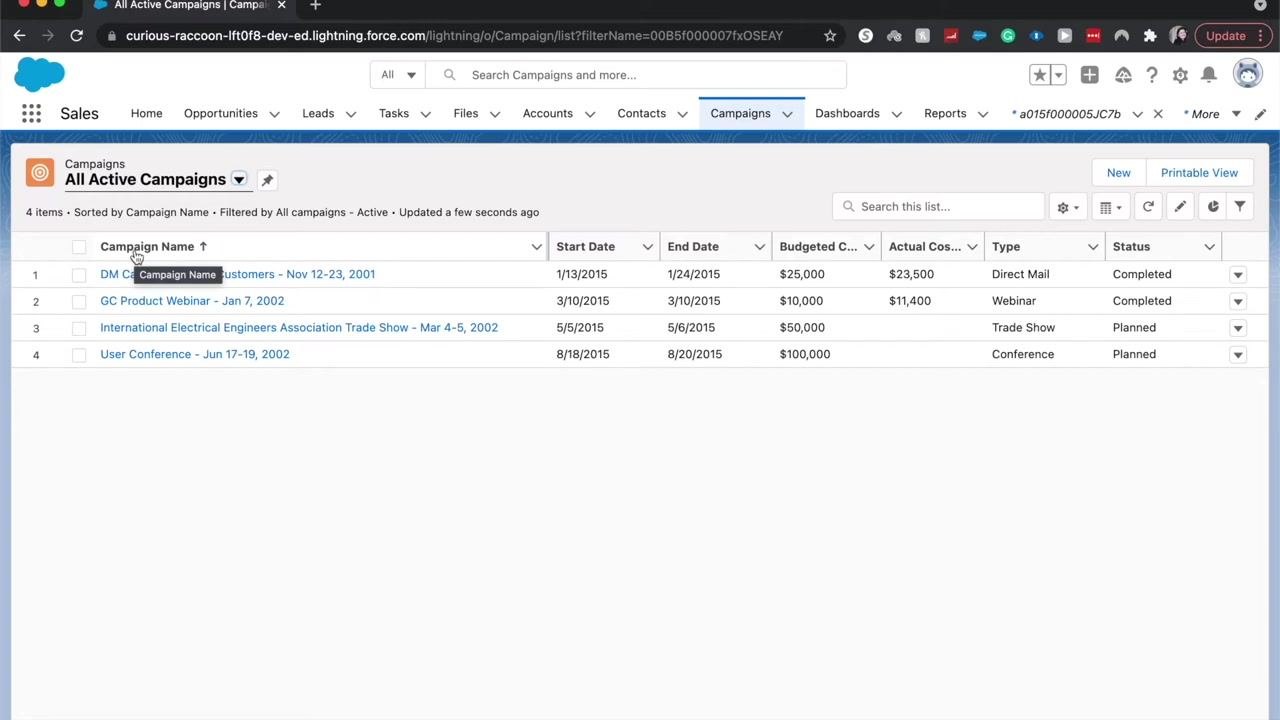The image size is (1280, 720).
Task: Open the Setup gear icon in header
Action: (x=1180, y=75)
